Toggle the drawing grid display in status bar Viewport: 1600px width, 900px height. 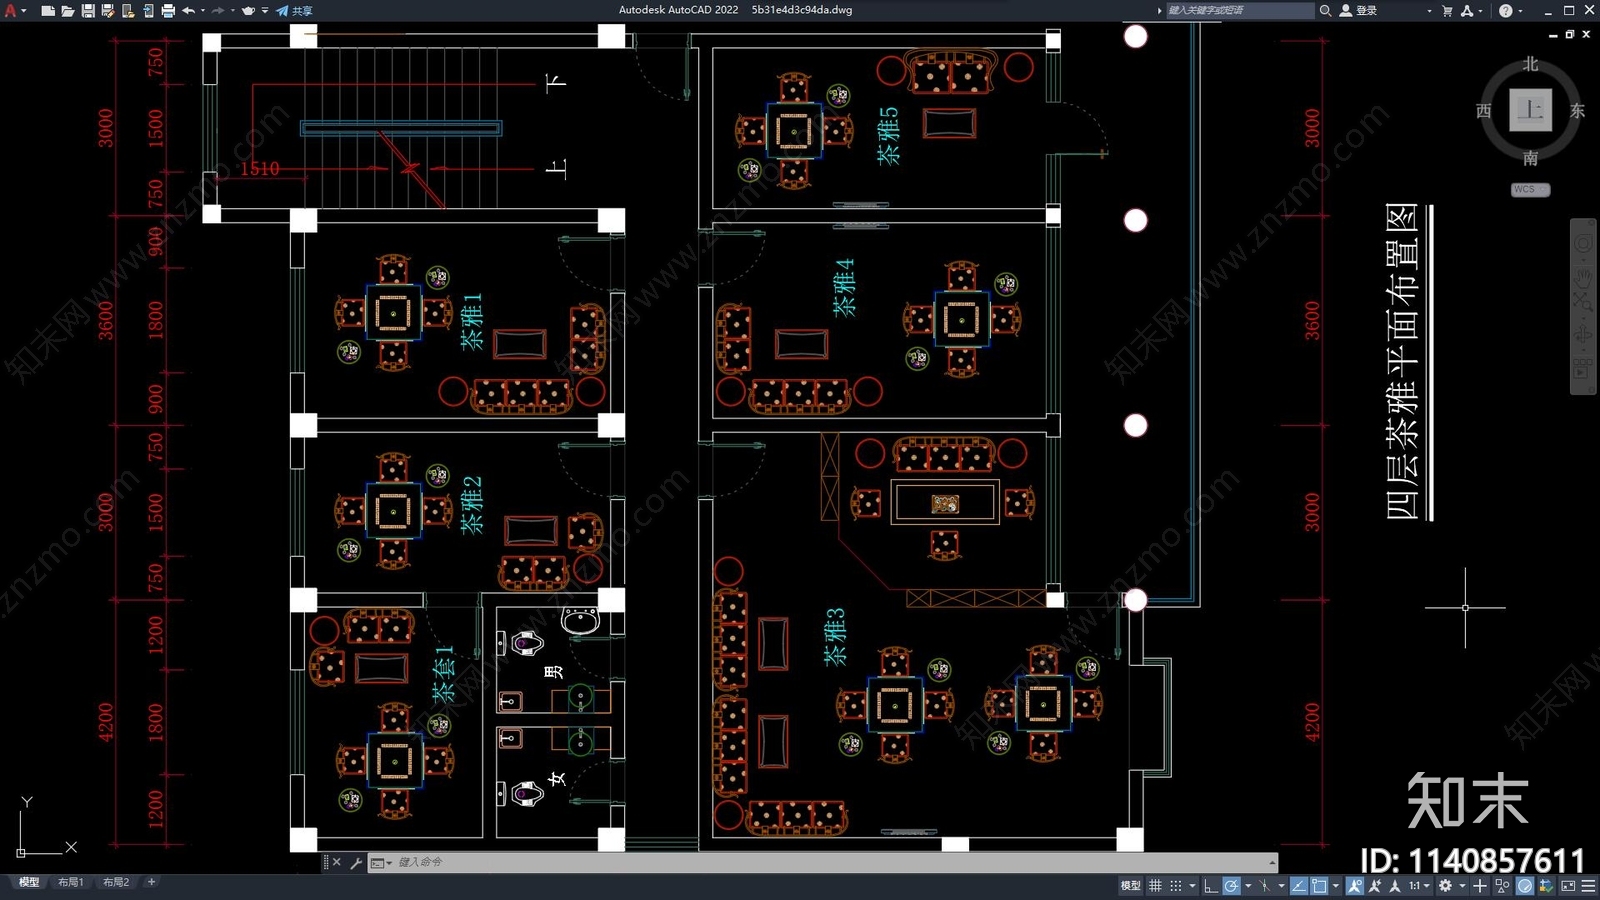(1155, 885)
